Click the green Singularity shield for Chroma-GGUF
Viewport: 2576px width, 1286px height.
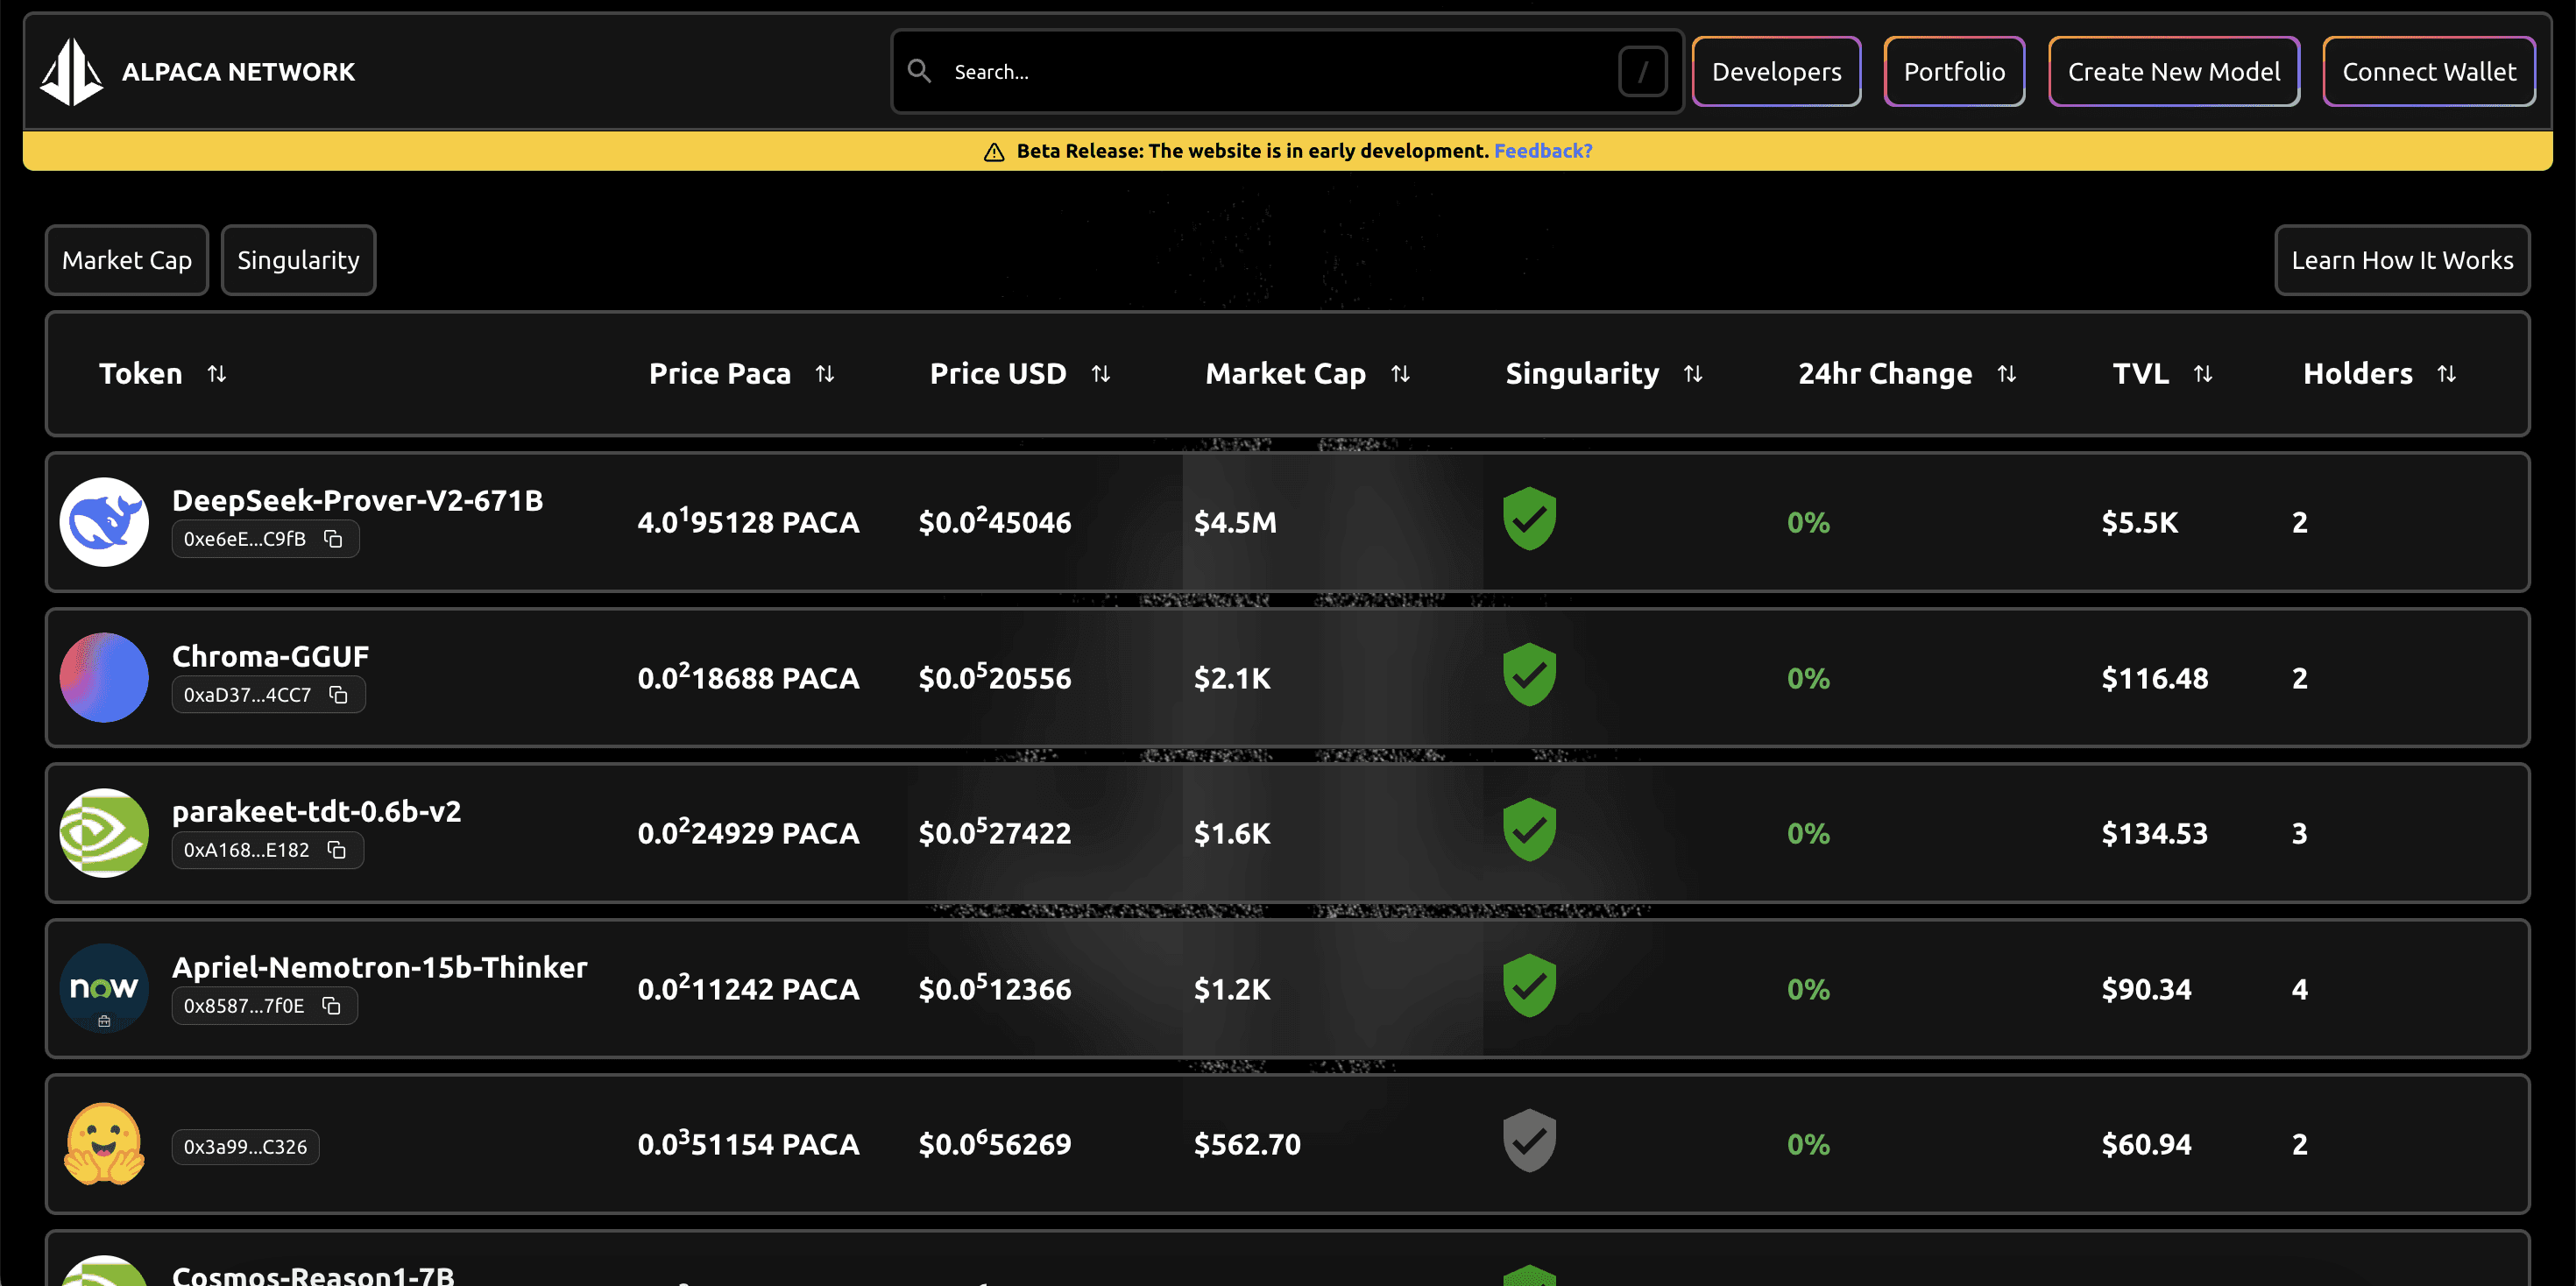[x=1529, y=674]
